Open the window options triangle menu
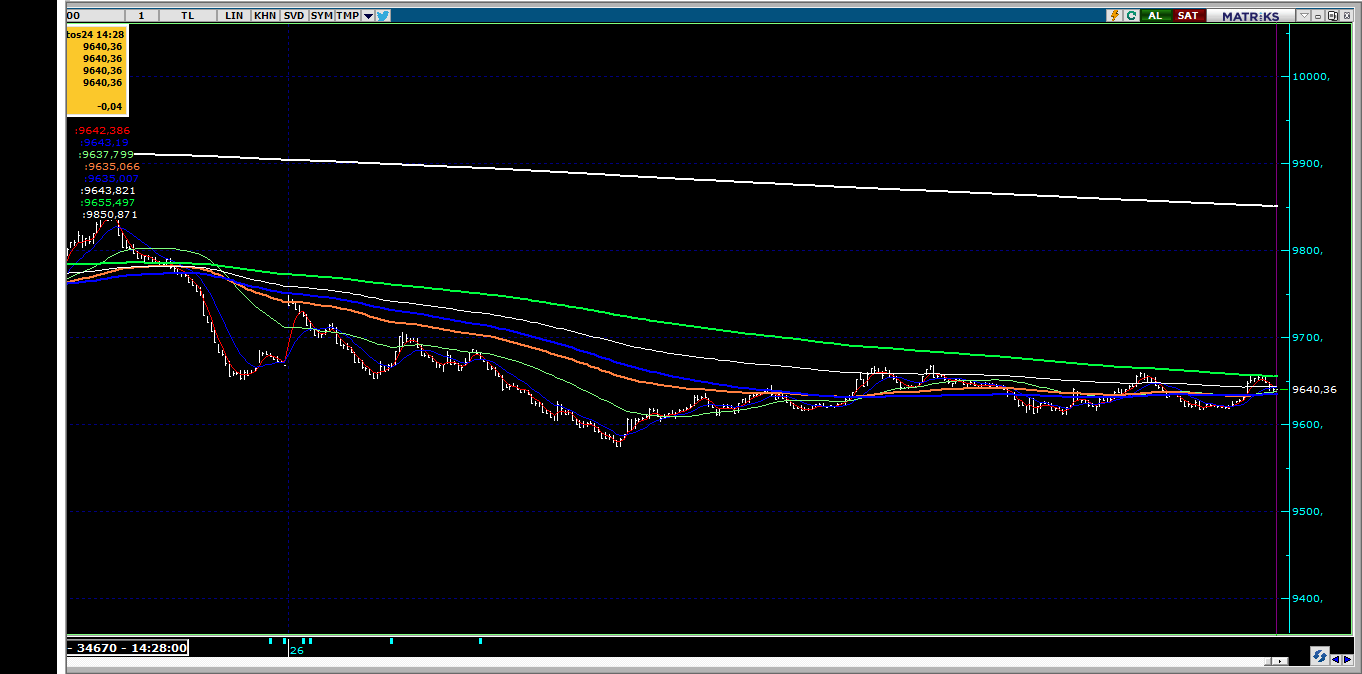The height and width of the screenshot is (674, 1362). (x=1304, y=15)
